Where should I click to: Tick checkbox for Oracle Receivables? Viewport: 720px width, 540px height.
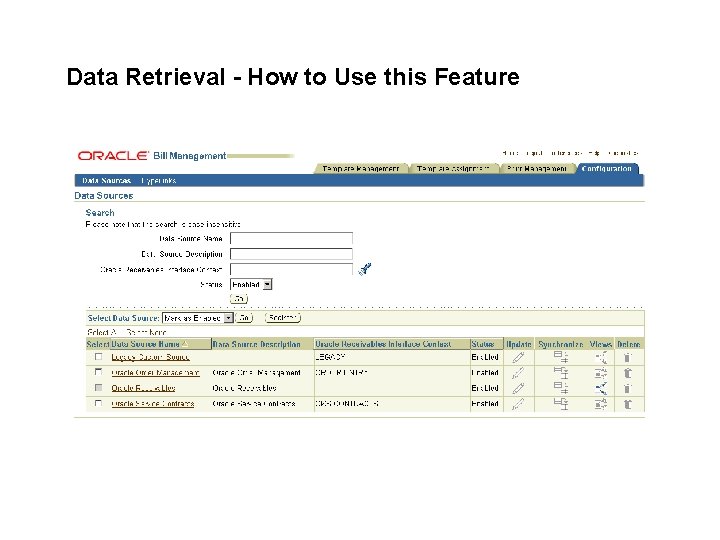(98, 388)
